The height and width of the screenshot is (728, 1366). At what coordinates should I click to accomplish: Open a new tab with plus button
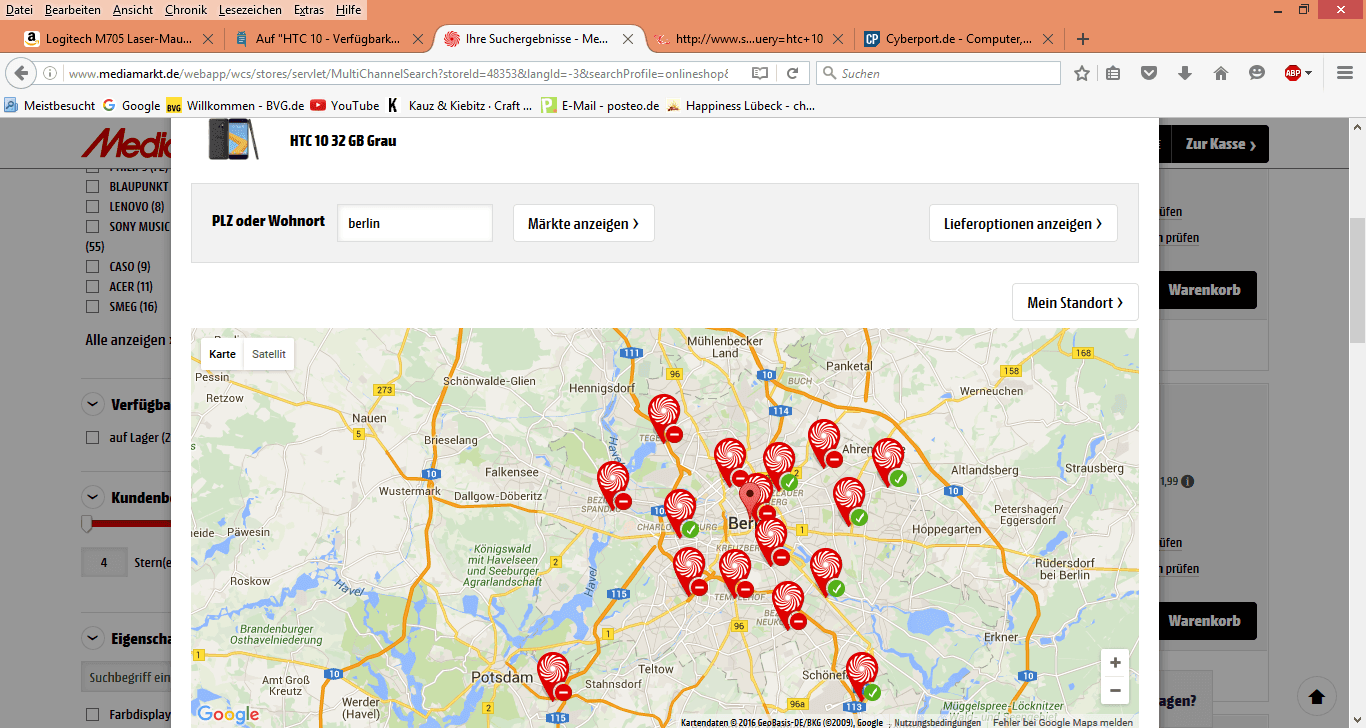tap(1082, 39)
